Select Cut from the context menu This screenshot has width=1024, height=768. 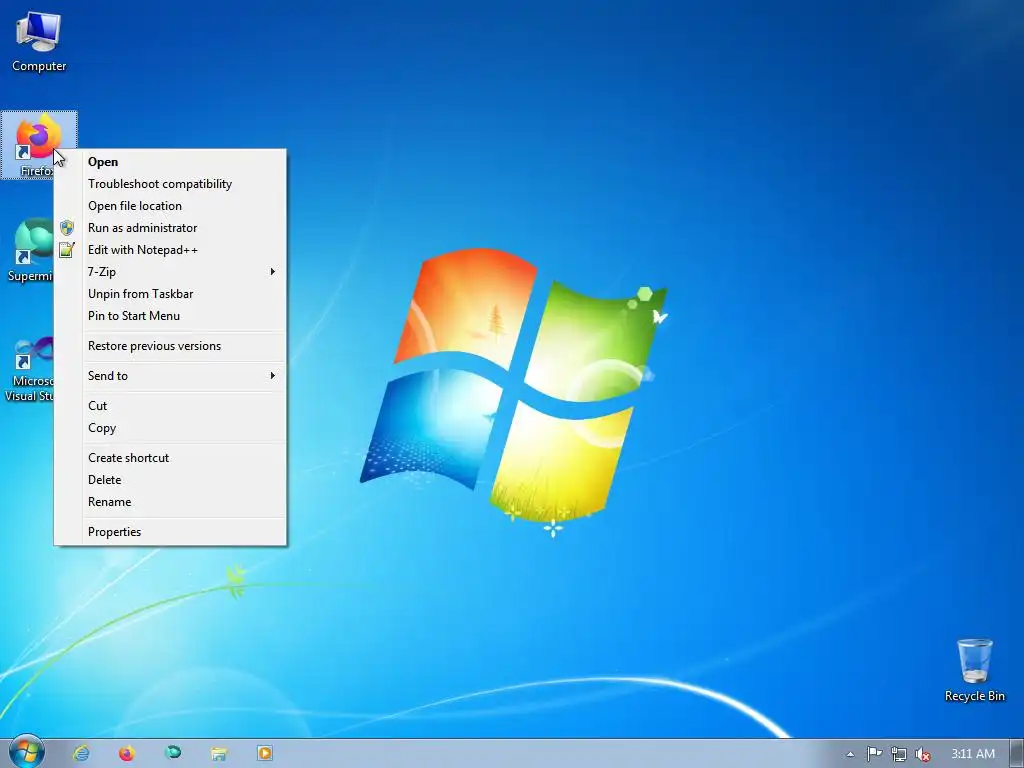[x=170, y=406]
